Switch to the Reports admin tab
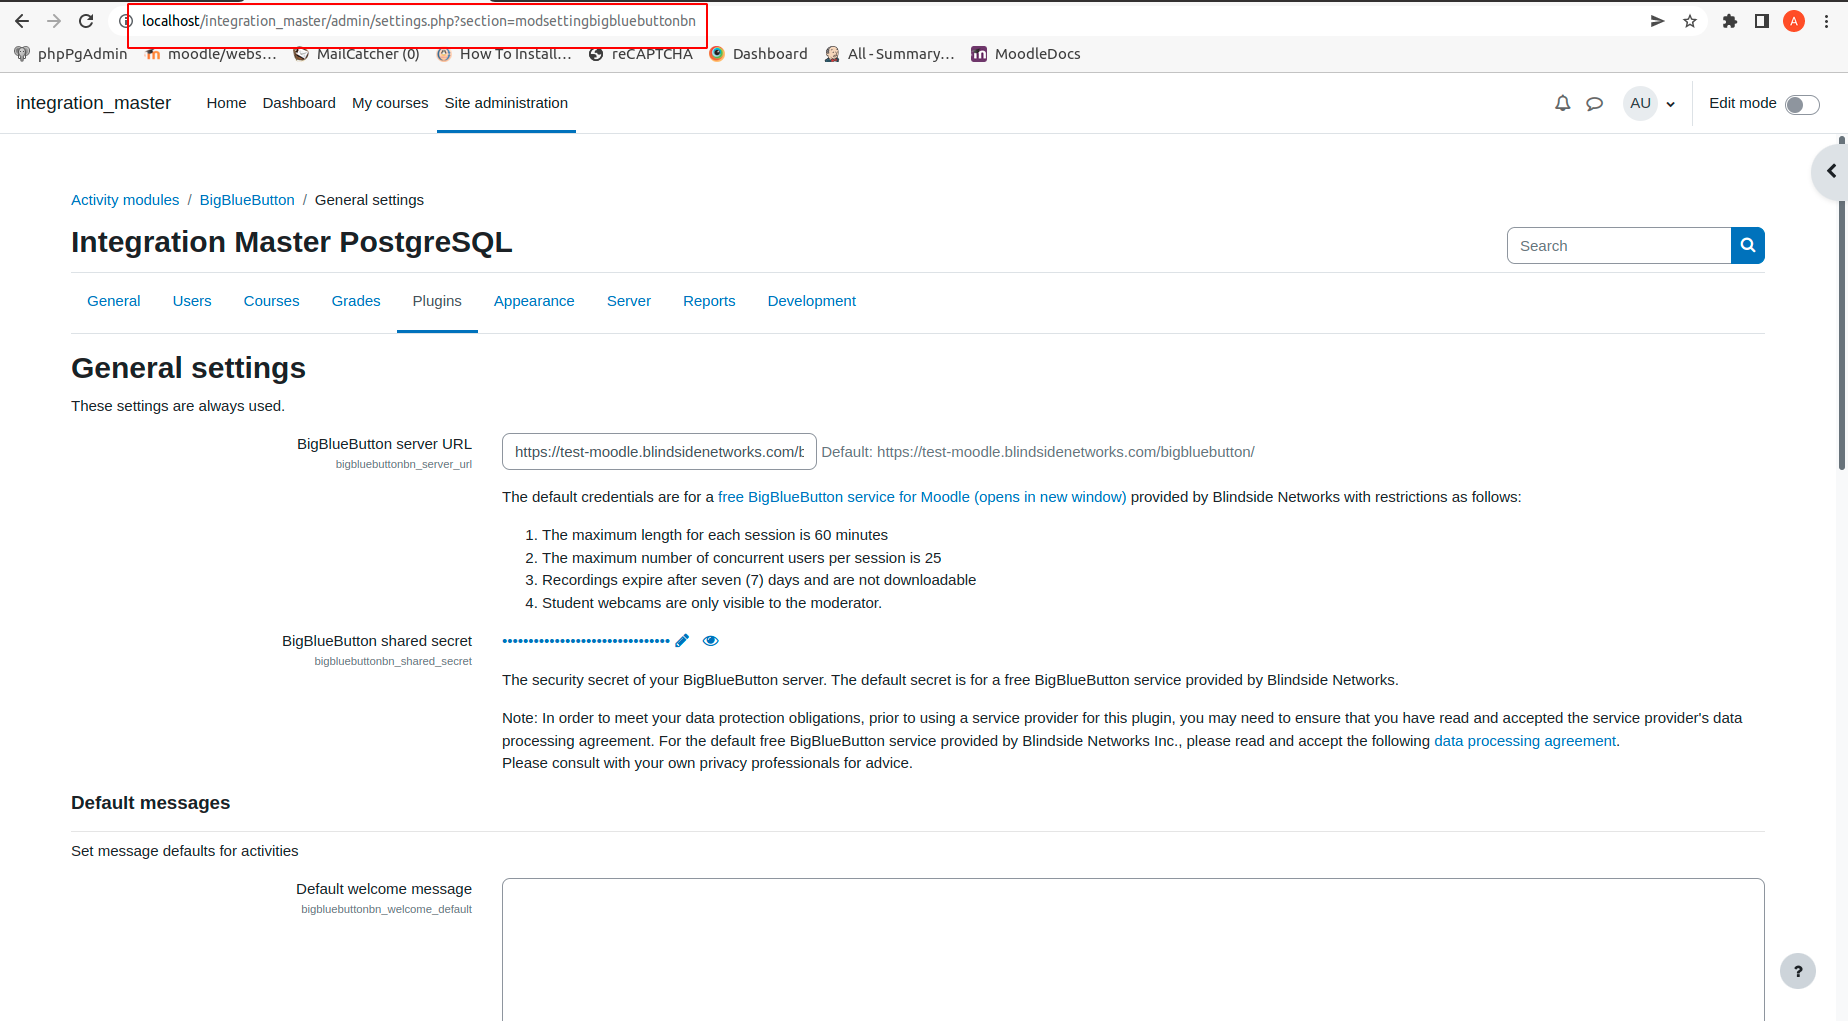Image resolution: width=1848 pixels, height=1021 pixels. [709, 301]
